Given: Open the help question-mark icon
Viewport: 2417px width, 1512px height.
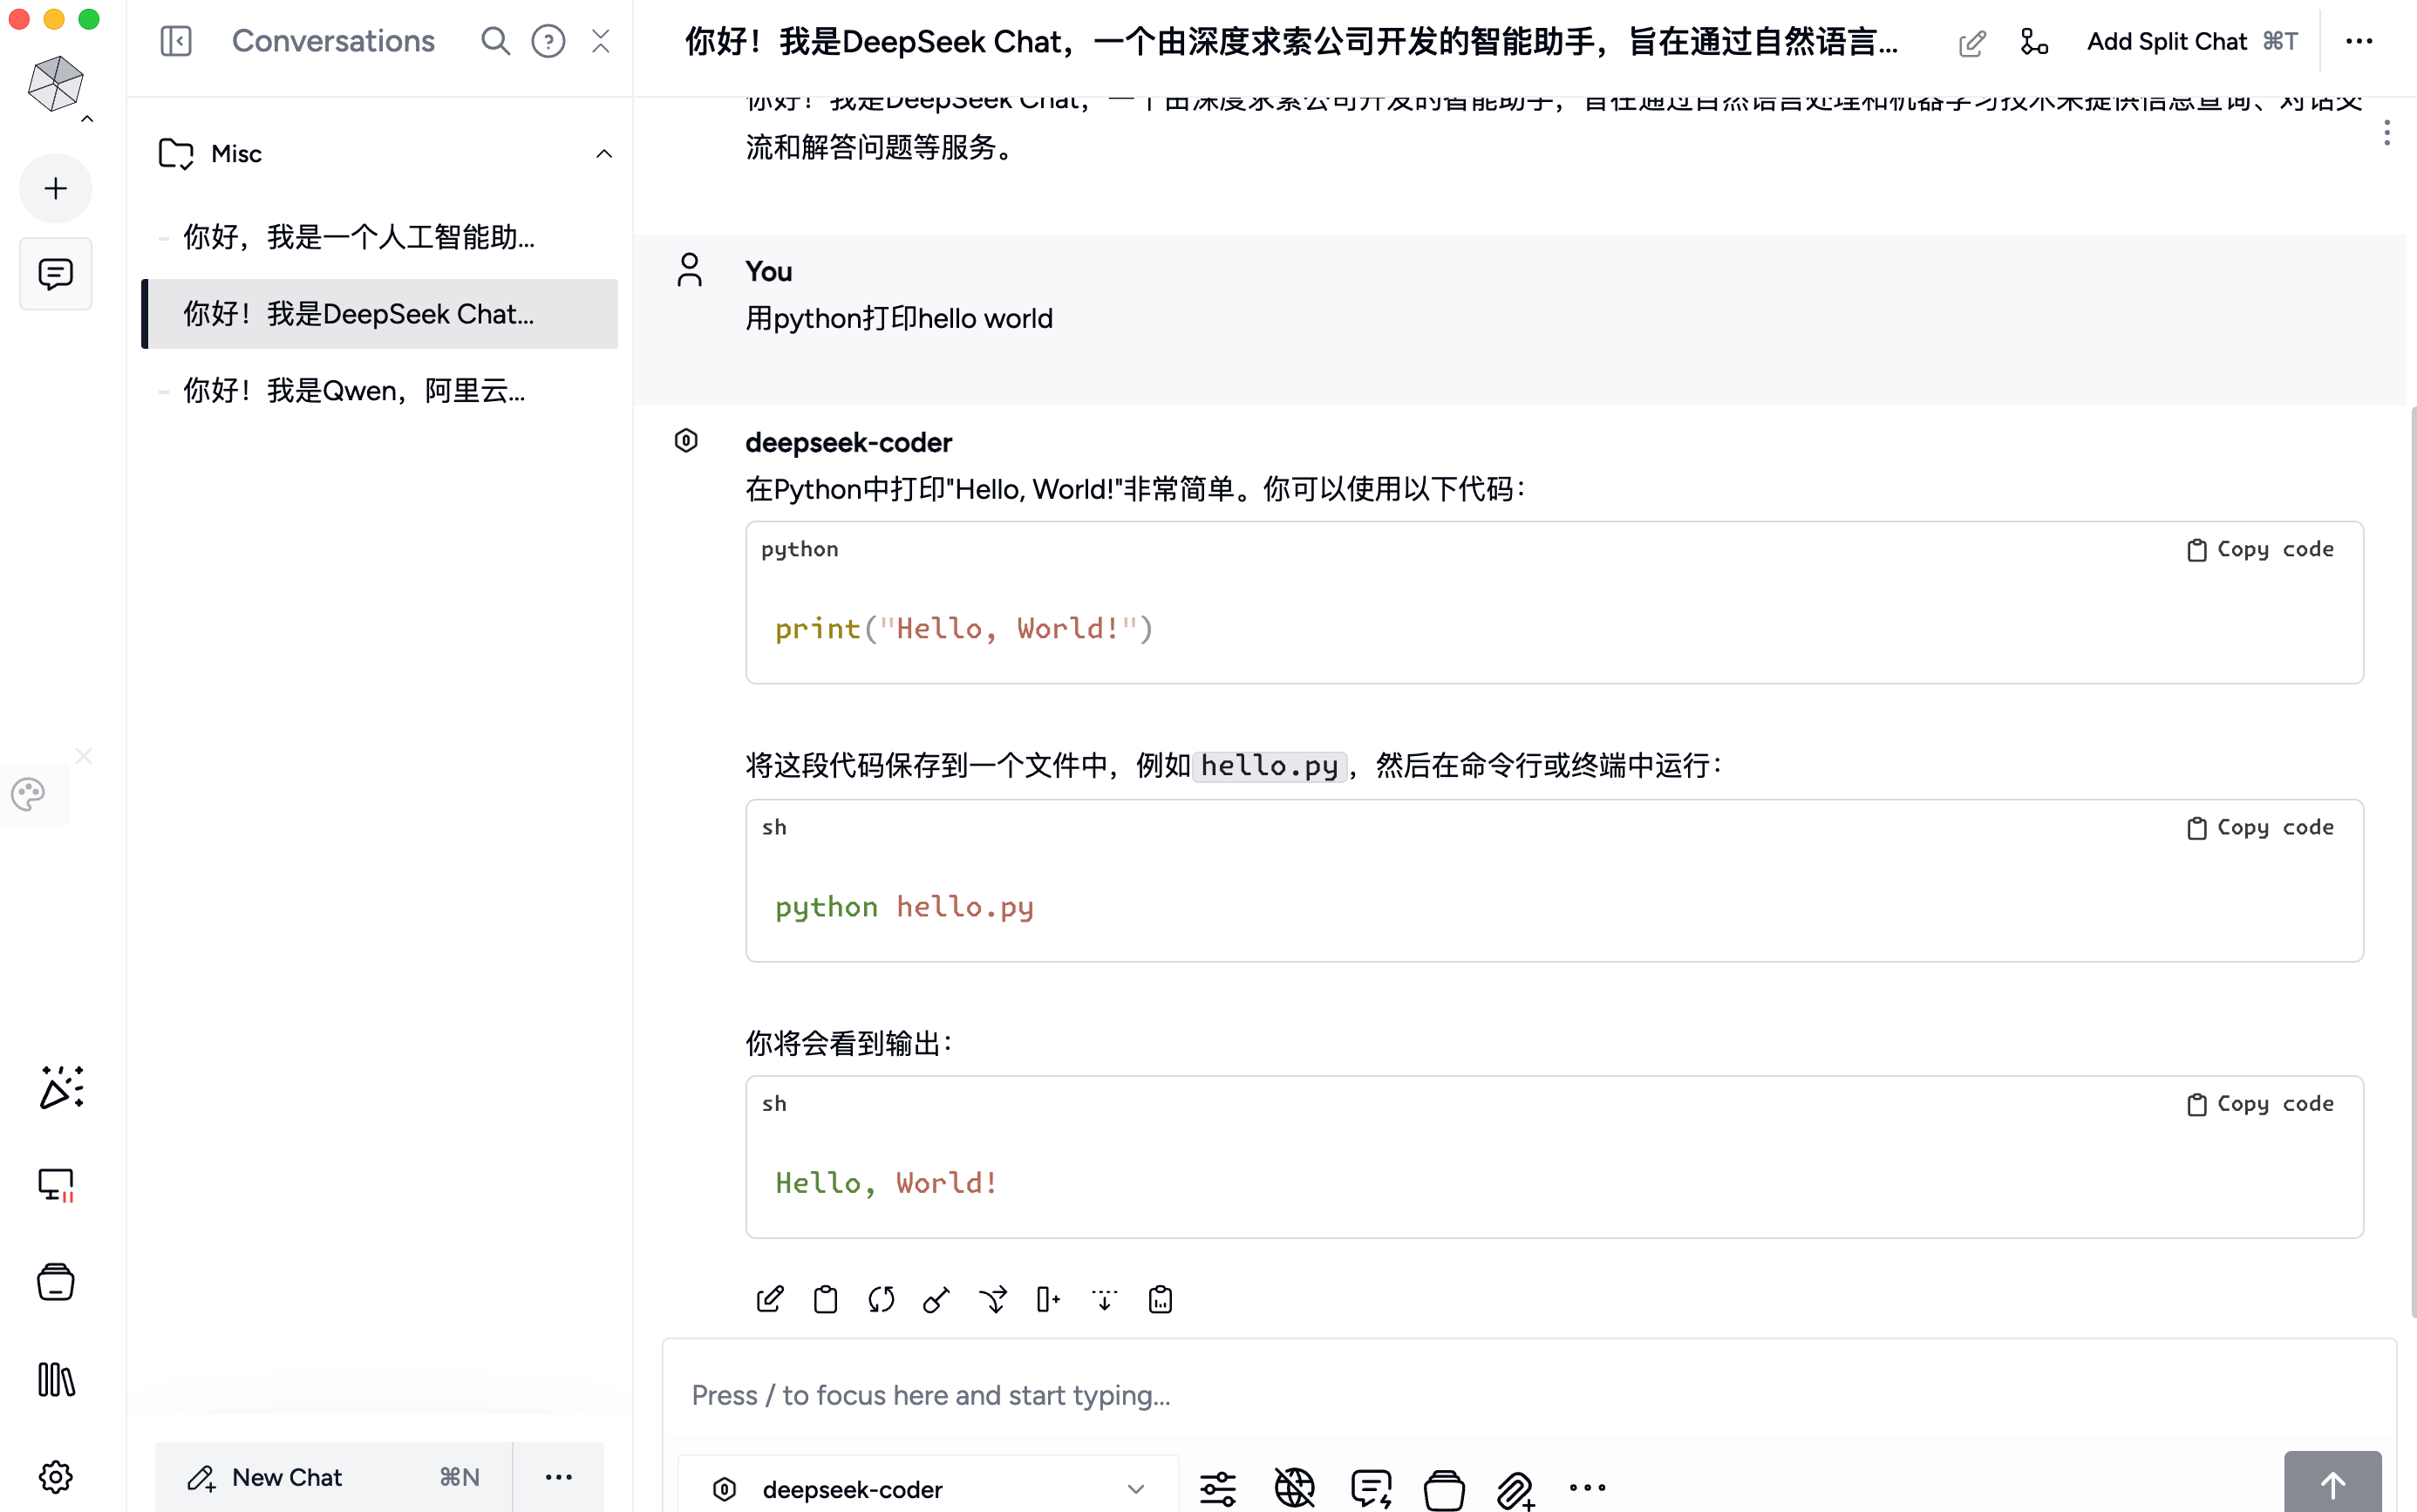Looking at the screenshot, I should click(548, 41).
